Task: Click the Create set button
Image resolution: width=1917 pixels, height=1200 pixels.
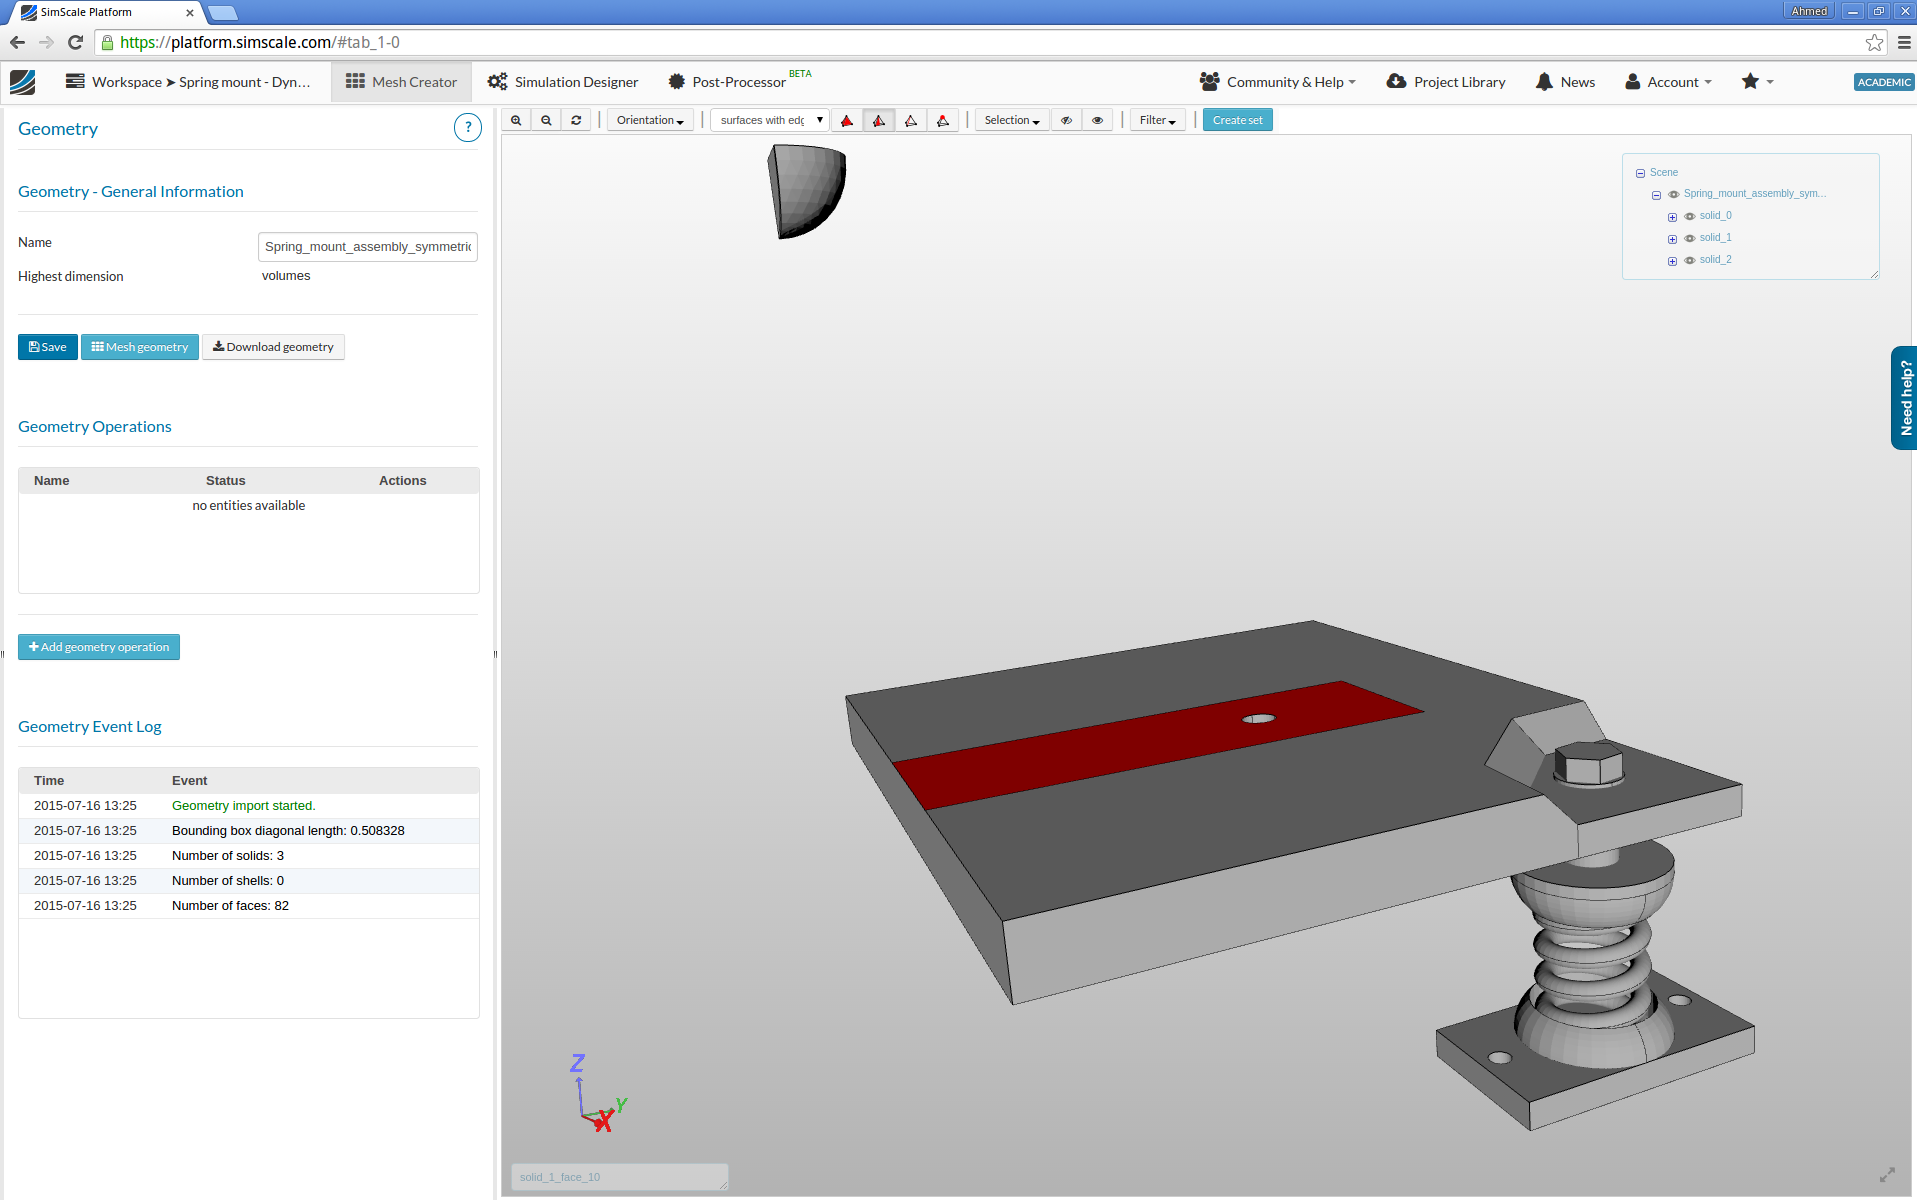Action: (x=1238, y=120)
